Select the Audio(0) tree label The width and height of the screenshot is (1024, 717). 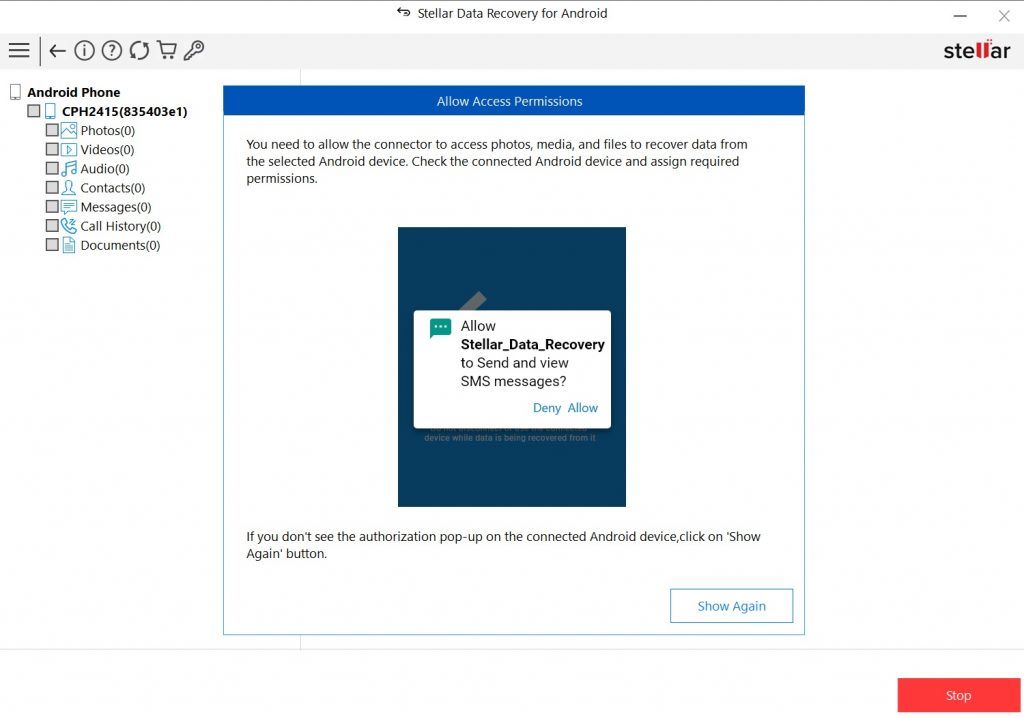104,168
